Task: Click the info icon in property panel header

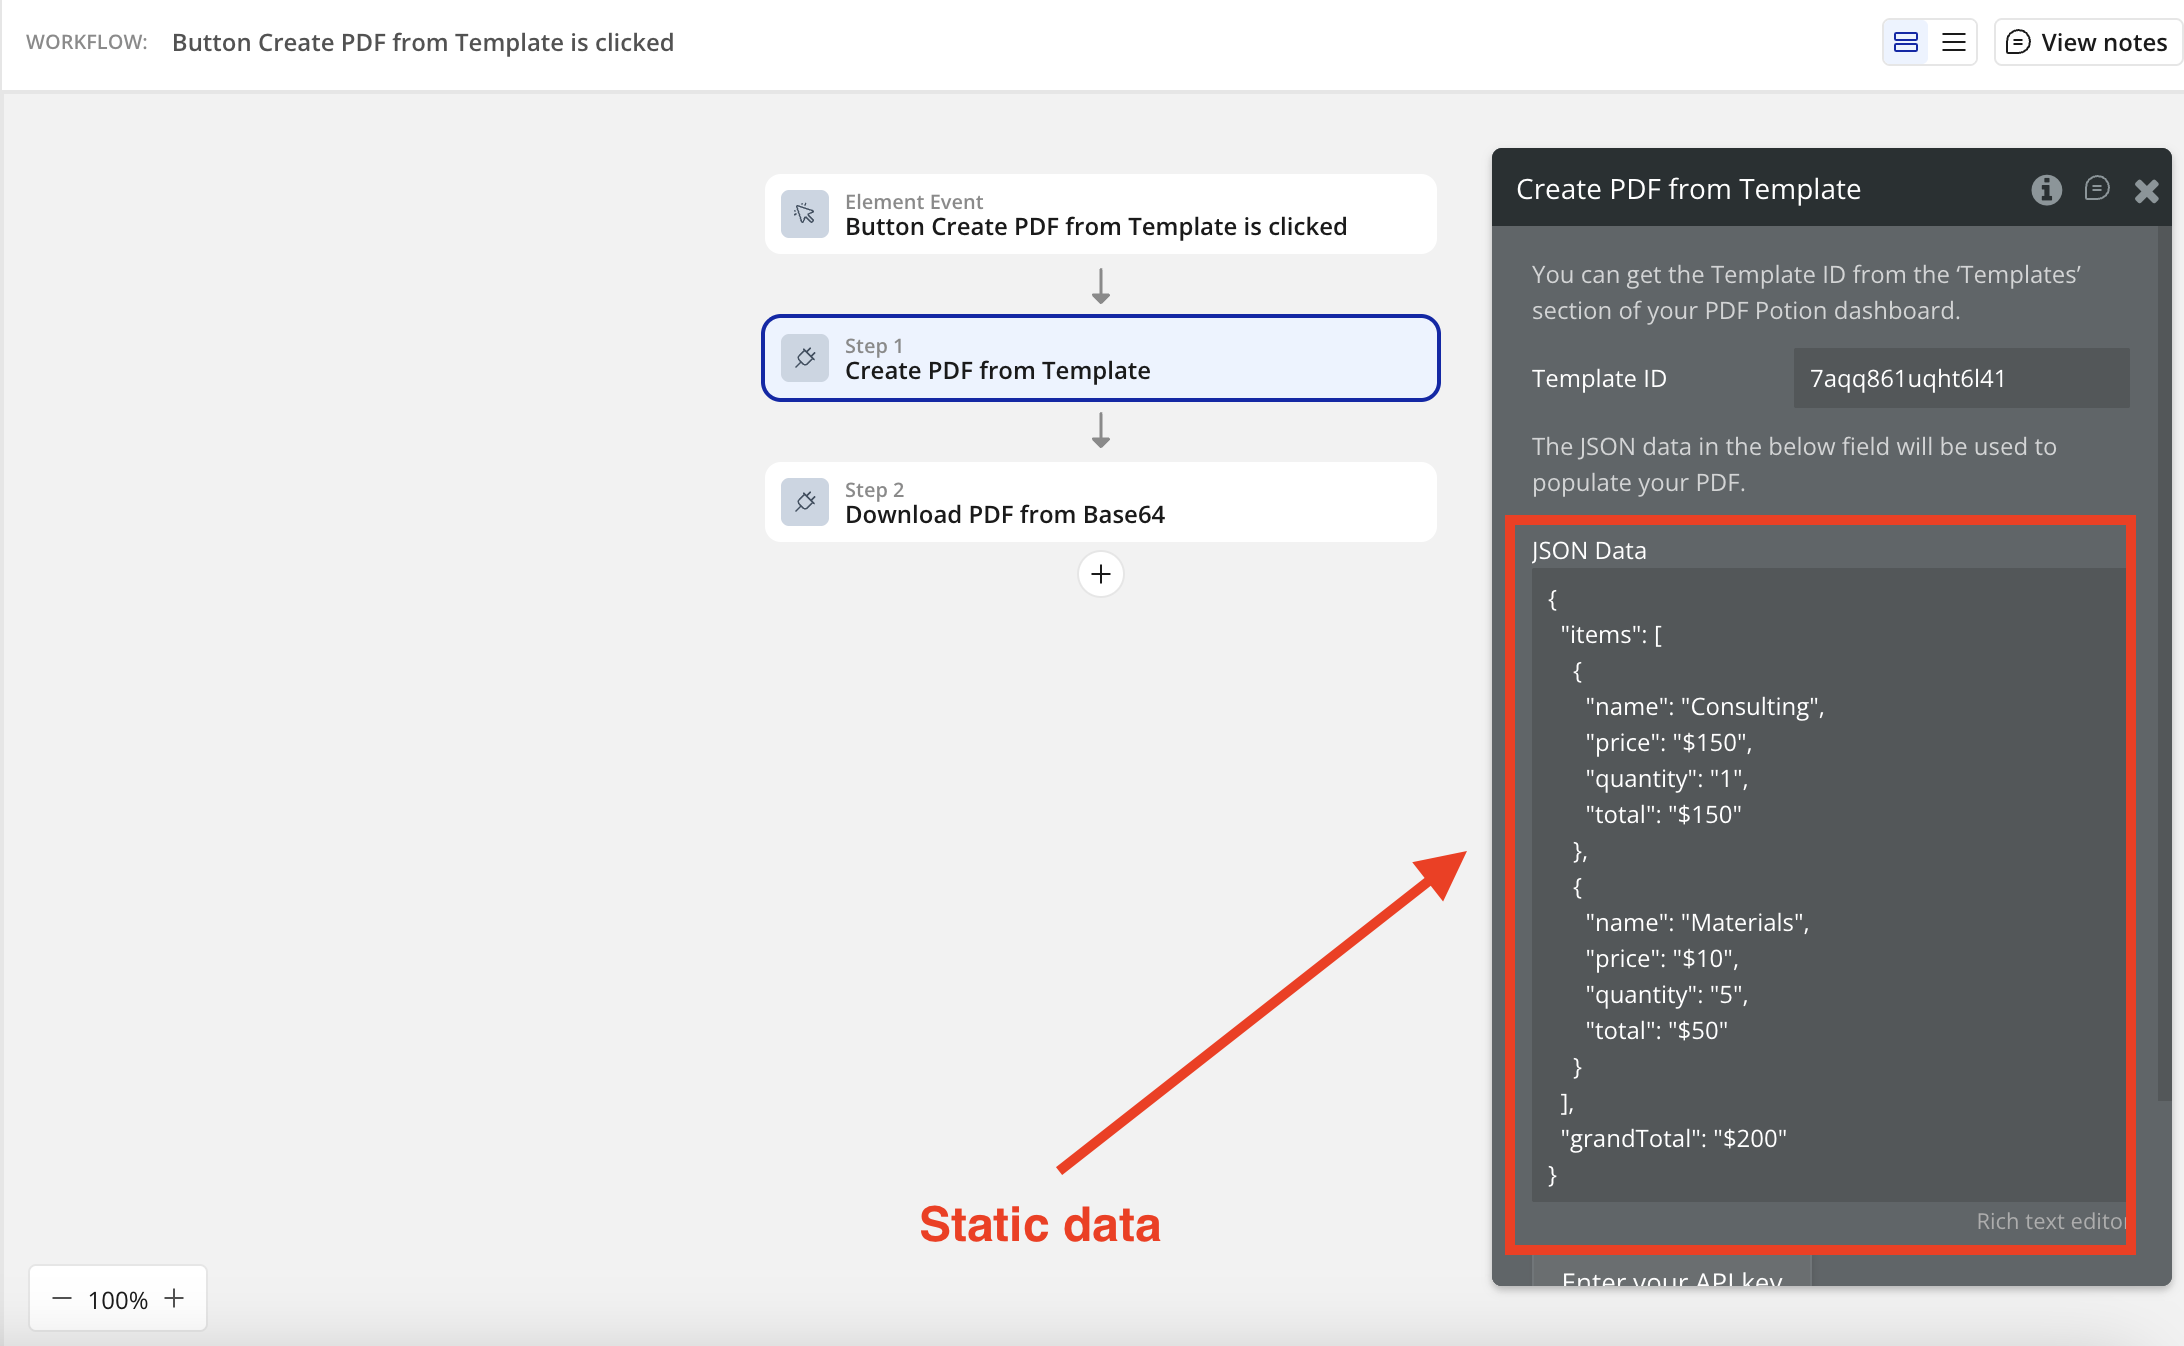Action: pos(2046,189)
